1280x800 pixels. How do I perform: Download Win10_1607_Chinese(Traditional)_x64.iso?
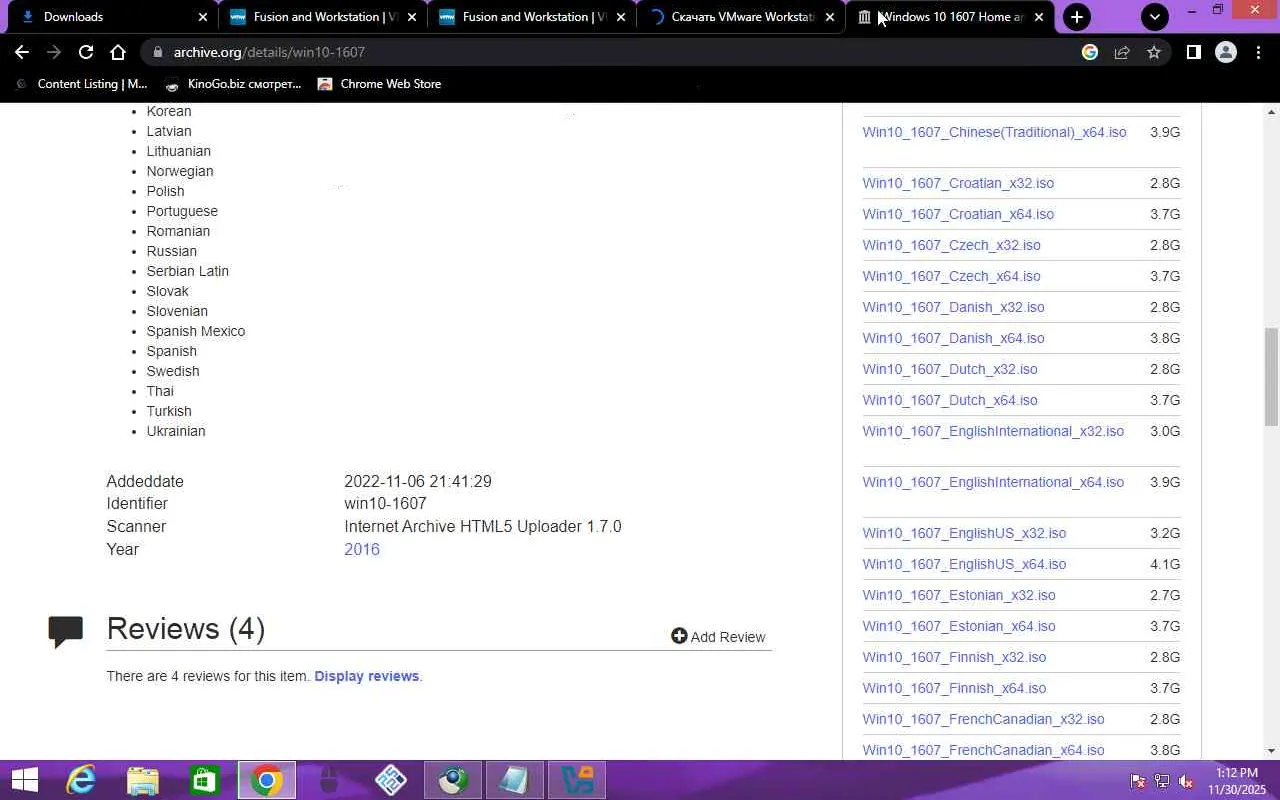coord(994,132)
